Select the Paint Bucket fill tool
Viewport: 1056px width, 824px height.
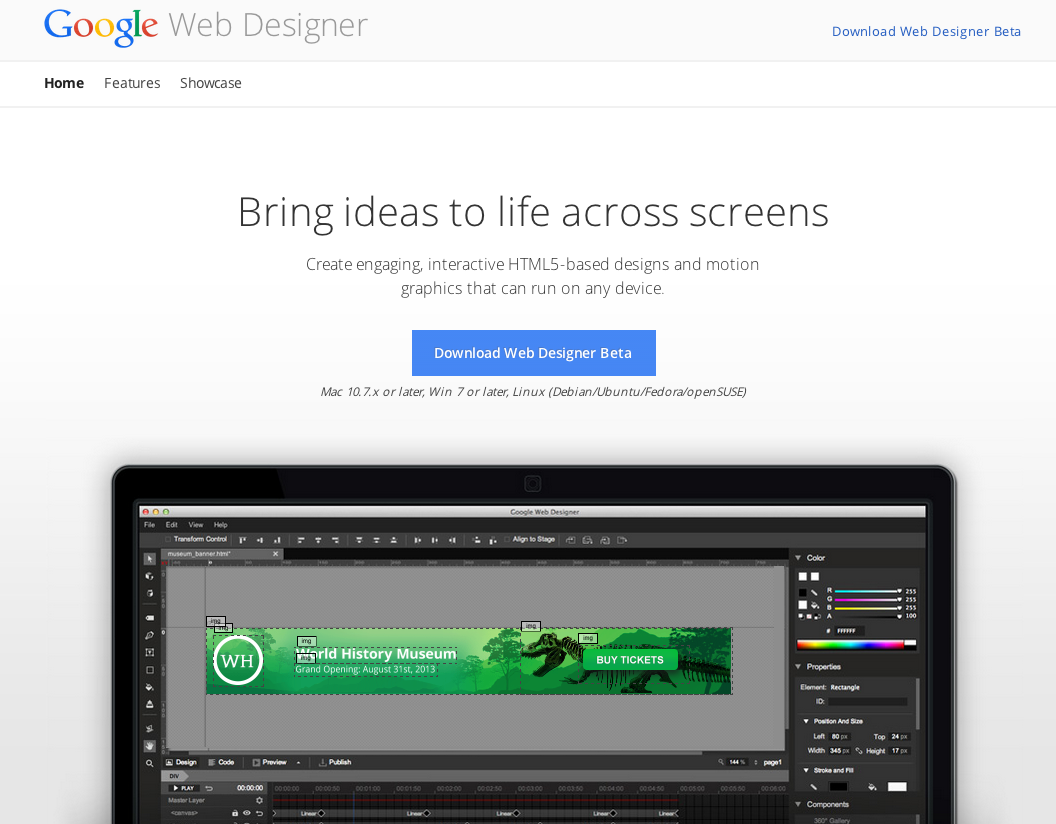(150, 687)
